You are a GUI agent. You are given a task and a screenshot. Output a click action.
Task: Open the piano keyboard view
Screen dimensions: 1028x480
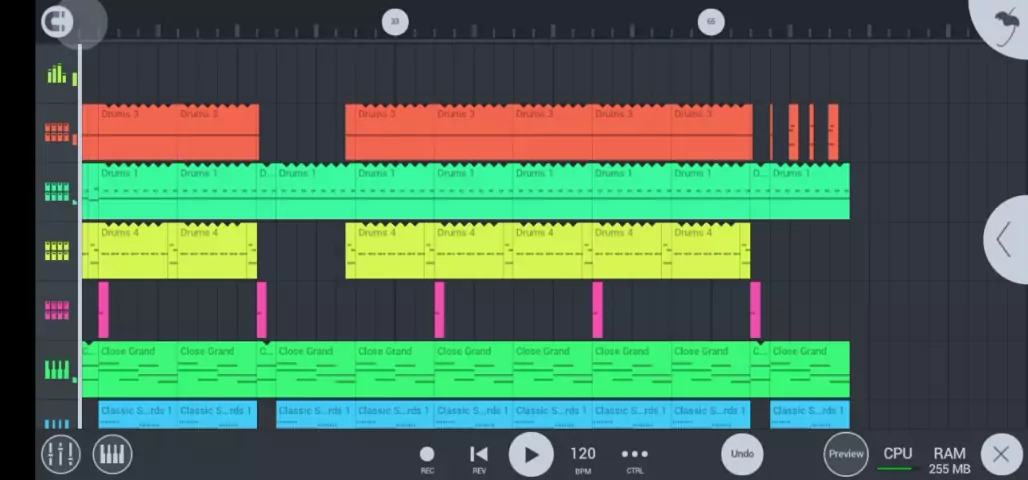click(112, 454)
